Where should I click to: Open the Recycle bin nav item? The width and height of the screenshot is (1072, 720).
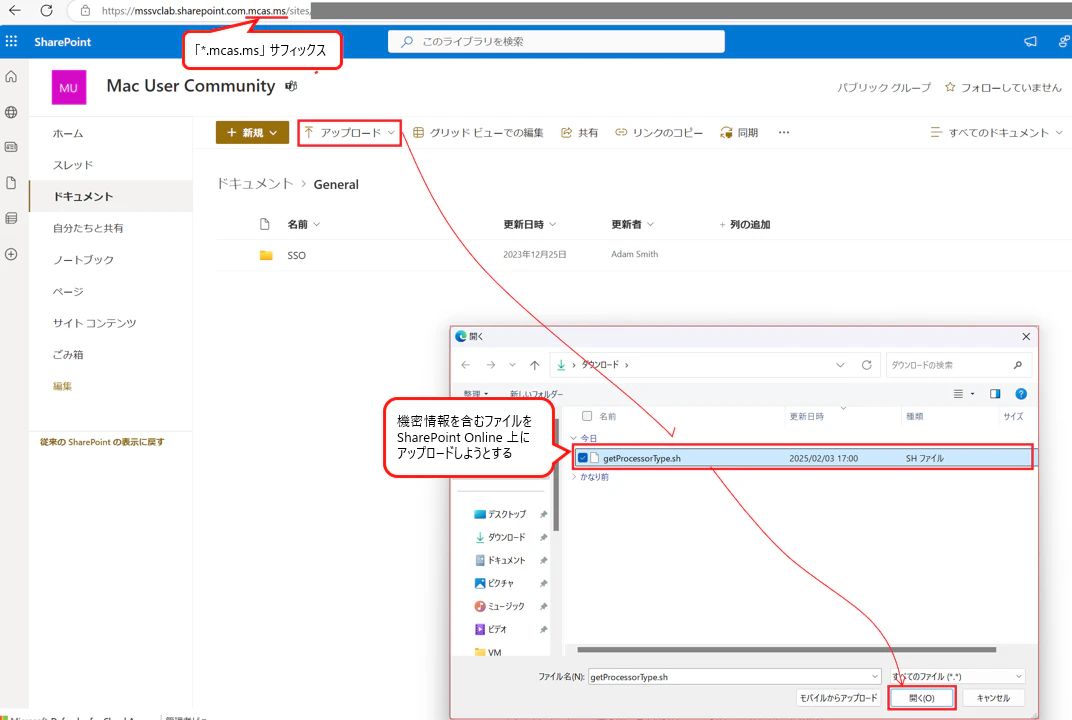[x=68, y=354]
